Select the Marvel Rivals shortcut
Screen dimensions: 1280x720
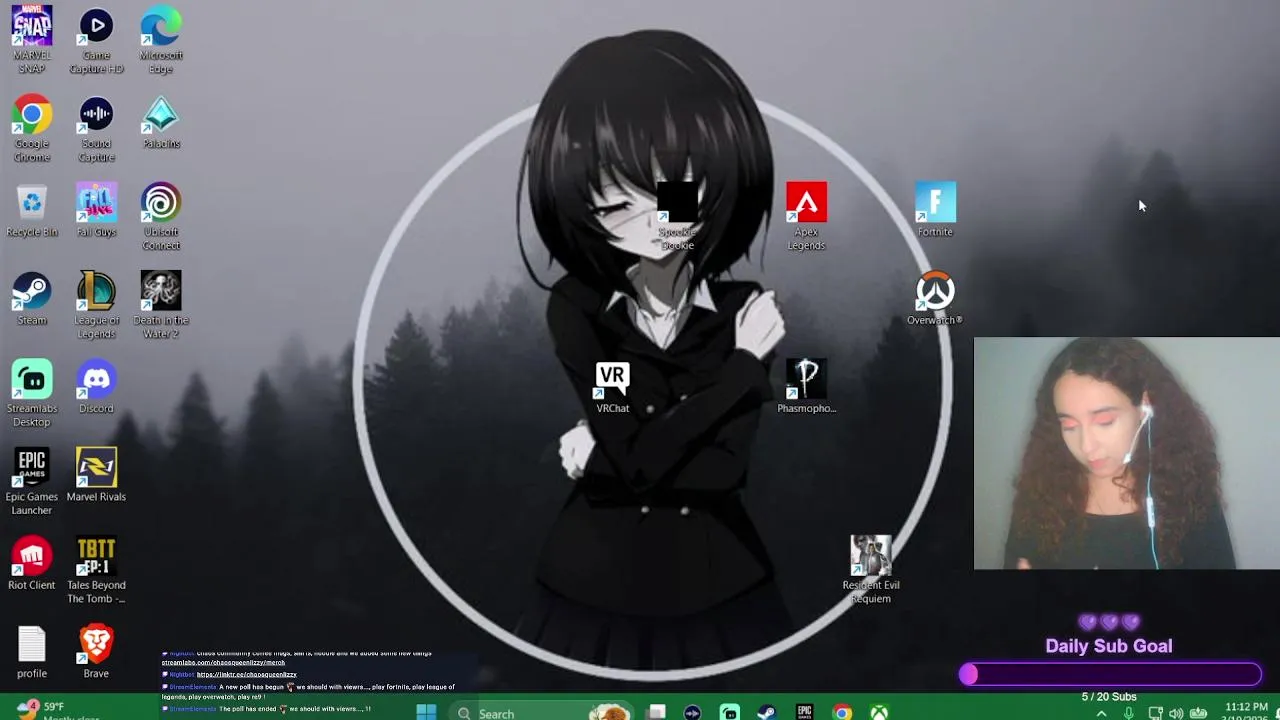pos(96,475)
